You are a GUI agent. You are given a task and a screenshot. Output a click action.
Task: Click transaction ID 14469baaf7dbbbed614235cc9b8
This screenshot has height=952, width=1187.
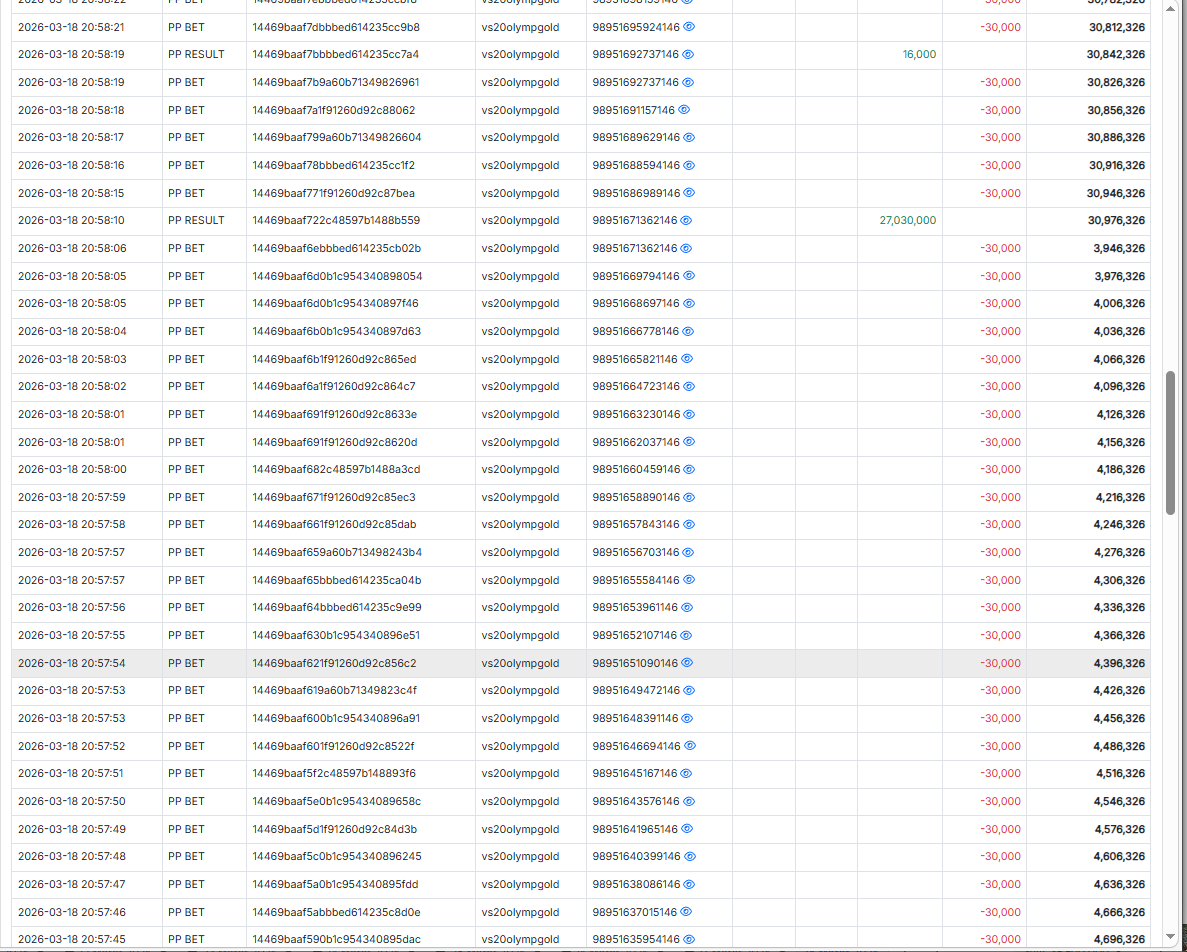(x=336, y=27)
